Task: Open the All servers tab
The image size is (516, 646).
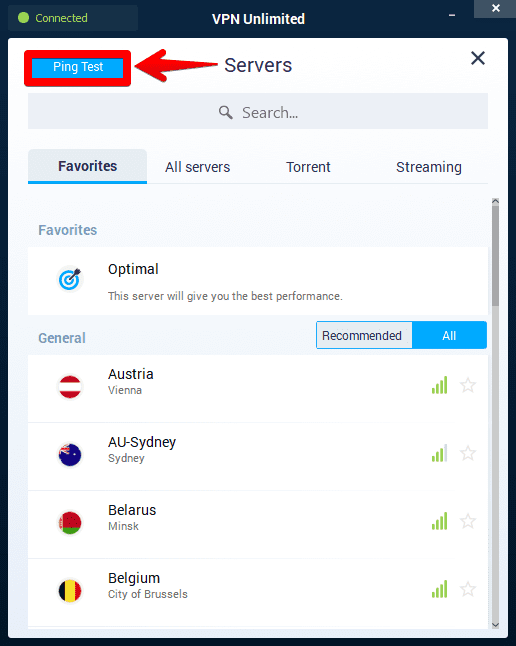Action: pos(197,167)
